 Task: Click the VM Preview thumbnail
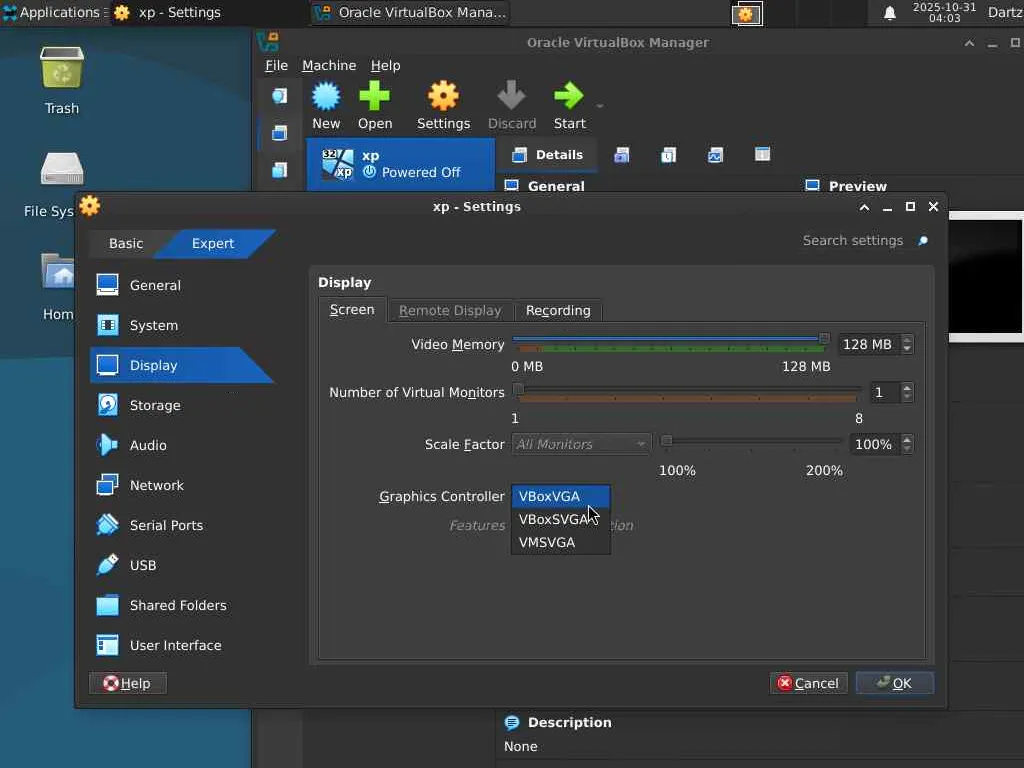click(986, 276)
